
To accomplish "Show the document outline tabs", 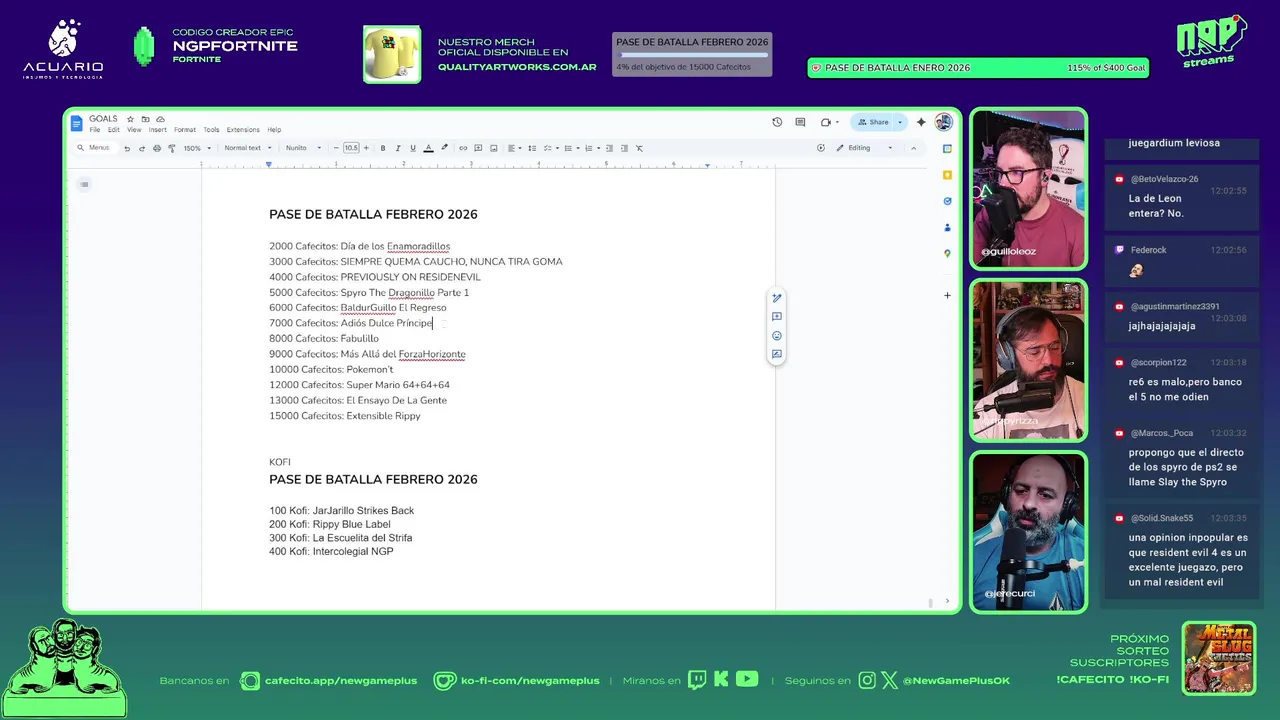I will coord(84,184).
